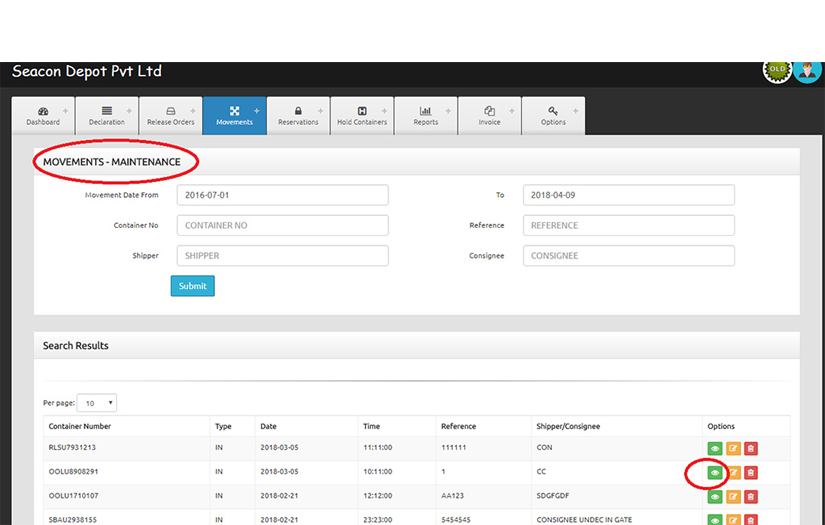The width and height of the screenshot is (825, 525).
Task: Click the Movement Date From field
Action: [283, 195]
